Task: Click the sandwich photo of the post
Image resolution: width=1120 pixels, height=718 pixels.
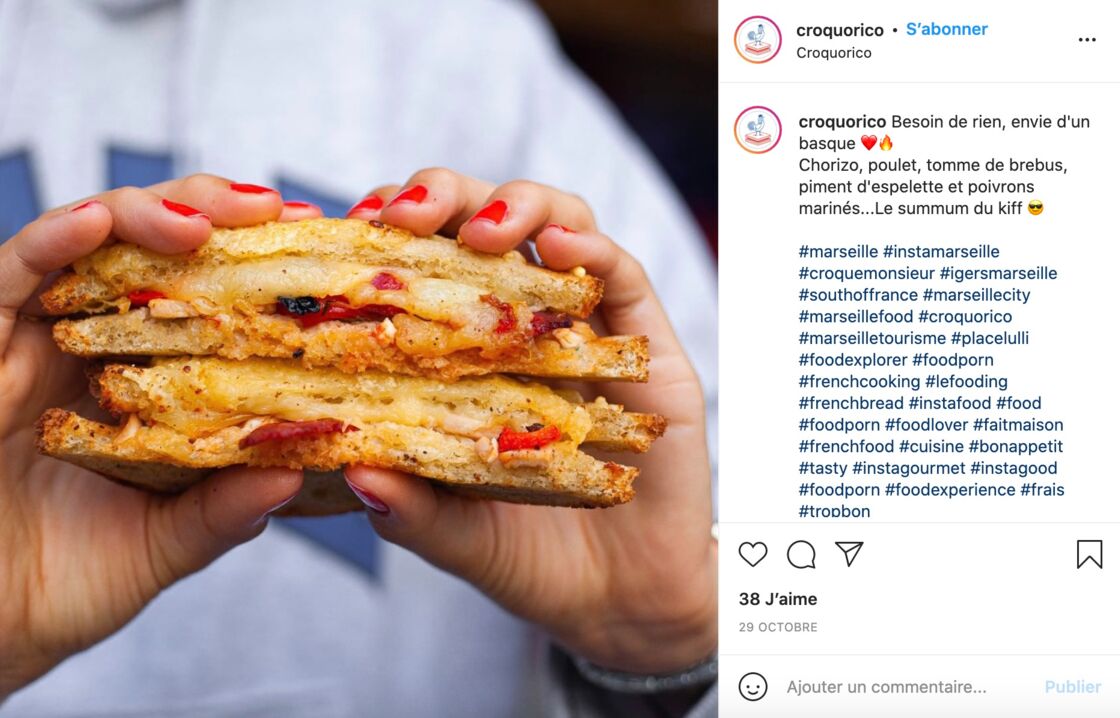Action: pos(359,359)
